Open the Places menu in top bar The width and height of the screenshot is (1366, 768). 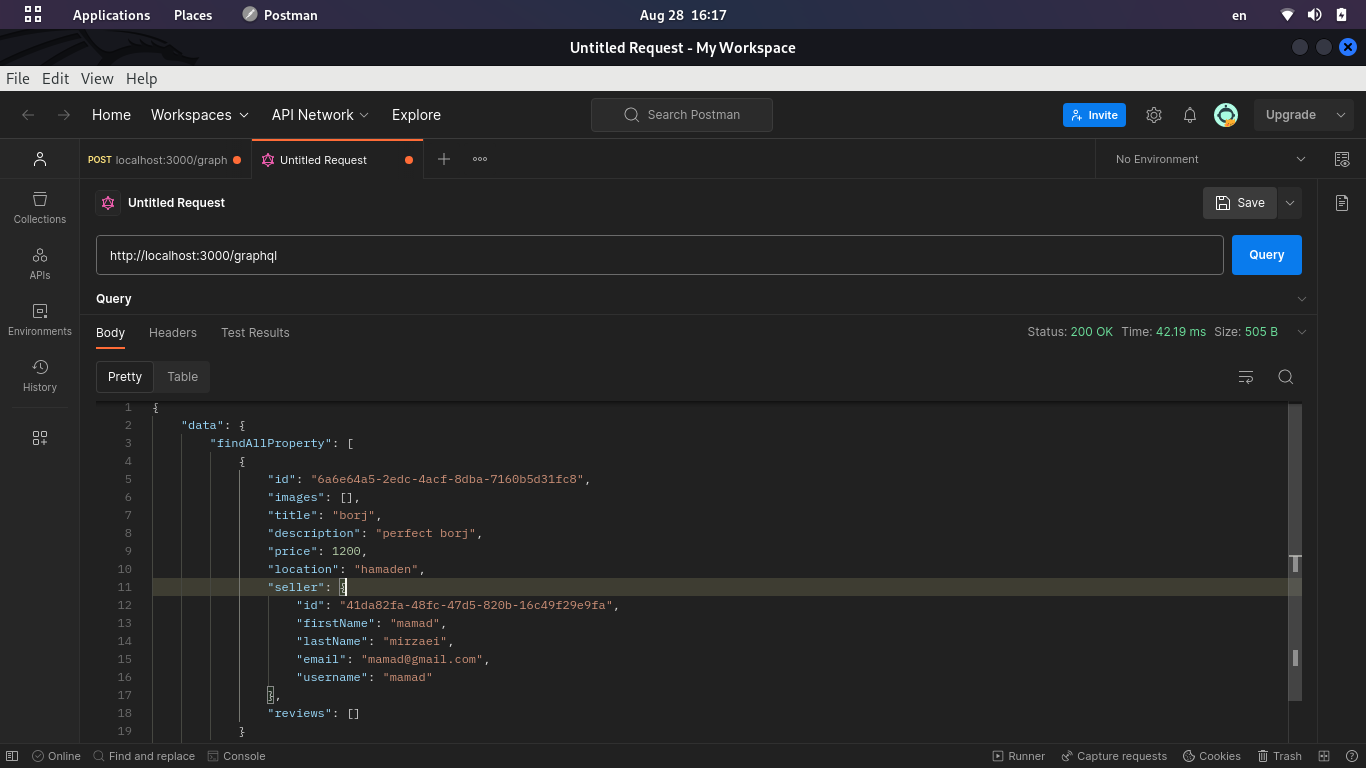pos(193,15)
